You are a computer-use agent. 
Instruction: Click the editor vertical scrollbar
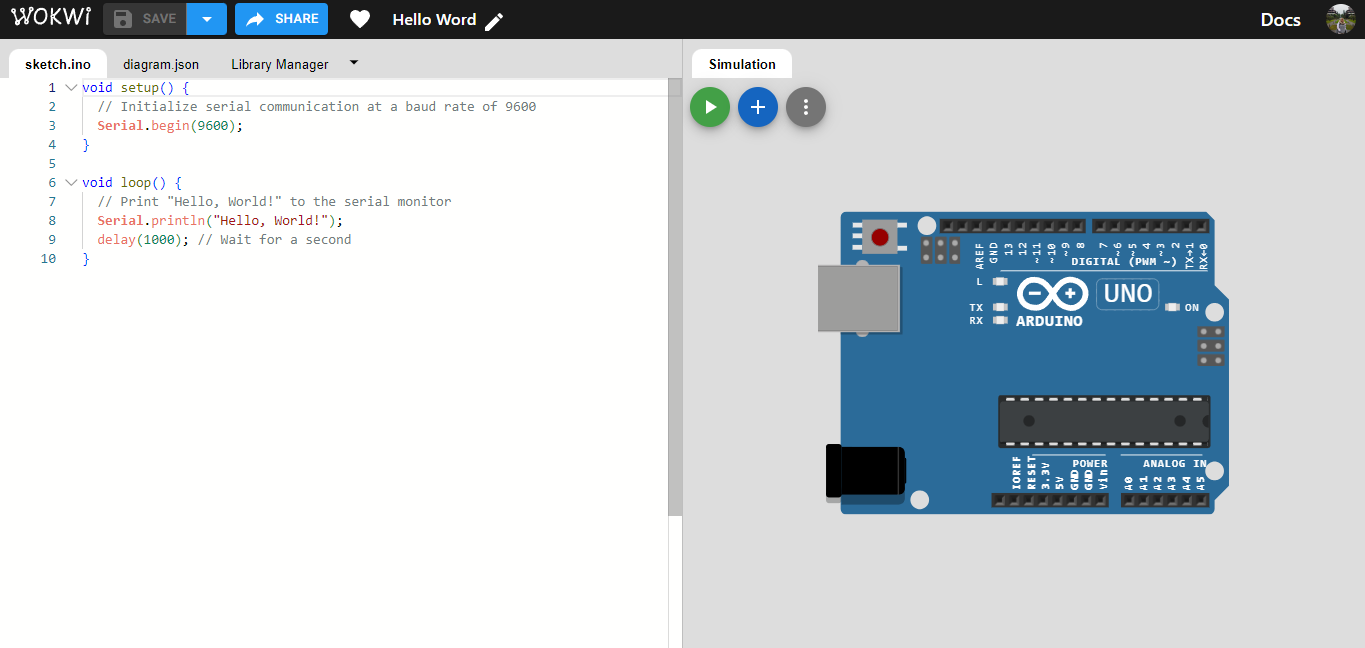tap(675, 298)
